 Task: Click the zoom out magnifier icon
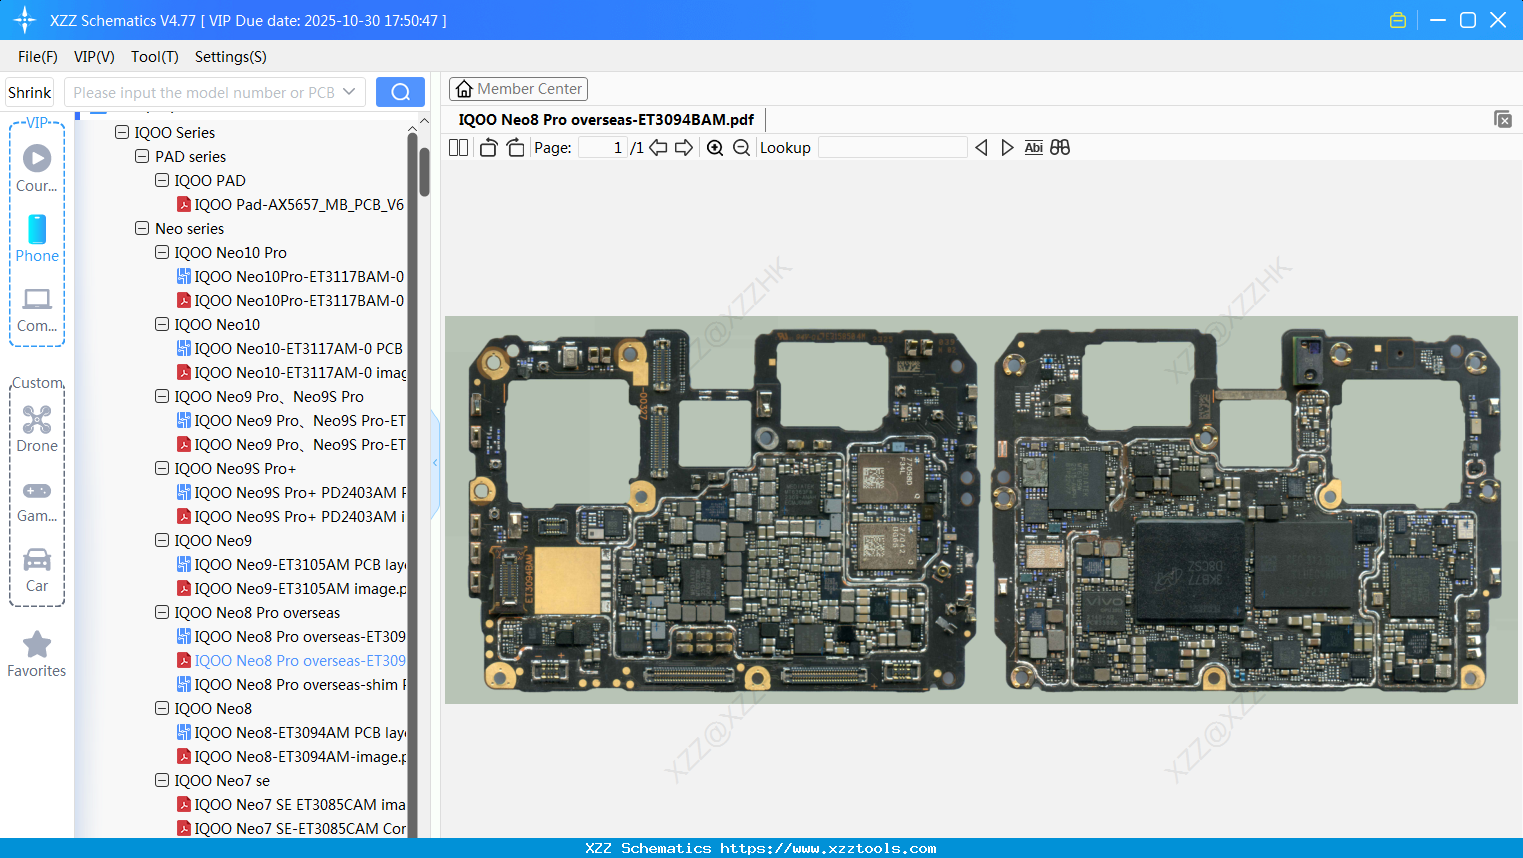tap(741, 148)
